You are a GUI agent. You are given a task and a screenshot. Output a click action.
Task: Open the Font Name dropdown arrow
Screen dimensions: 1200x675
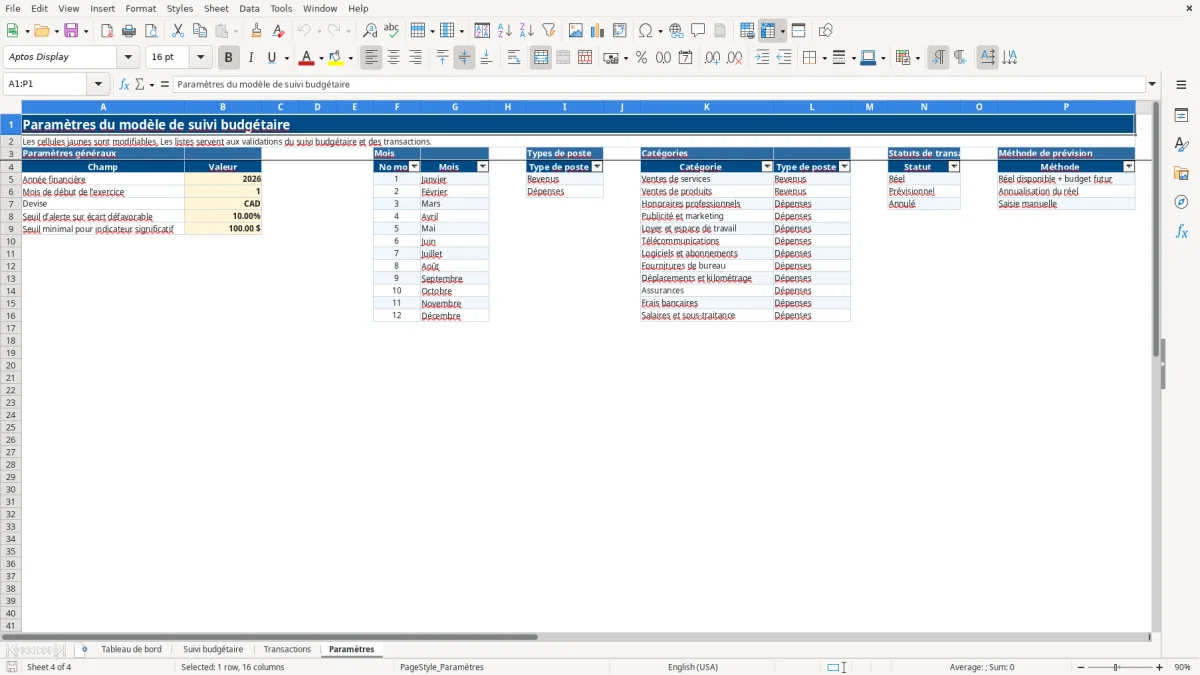click(x=128, y=58)
